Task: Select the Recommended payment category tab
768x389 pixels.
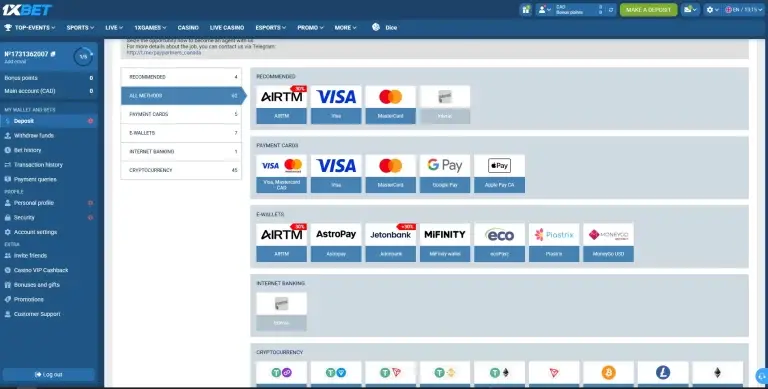Action: tap(181, 77)
